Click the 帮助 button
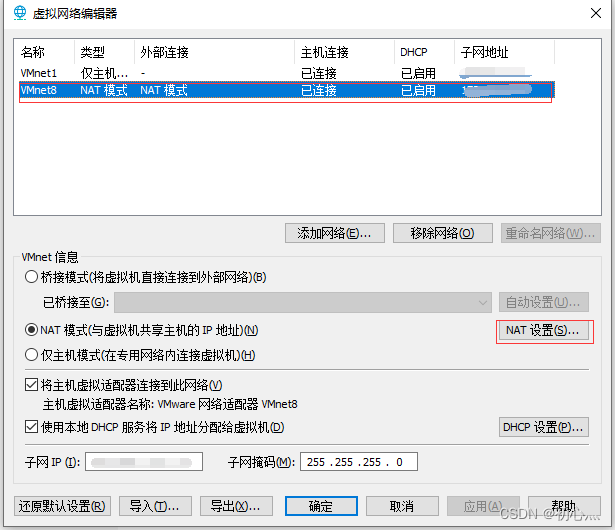The image size is (615, 530). click(564, 506)
